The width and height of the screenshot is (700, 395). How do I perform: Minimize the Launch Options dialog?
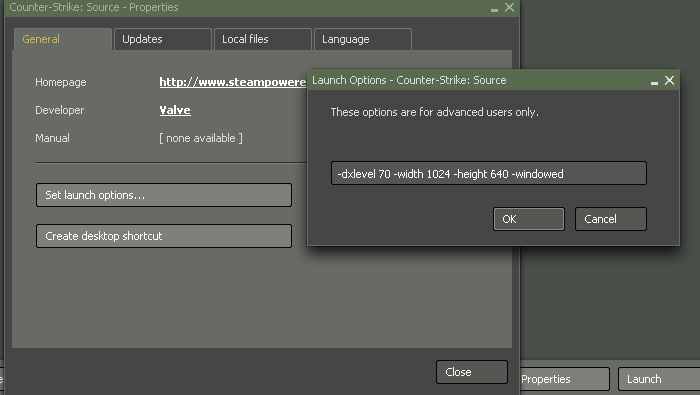click(x=654, y=83)
